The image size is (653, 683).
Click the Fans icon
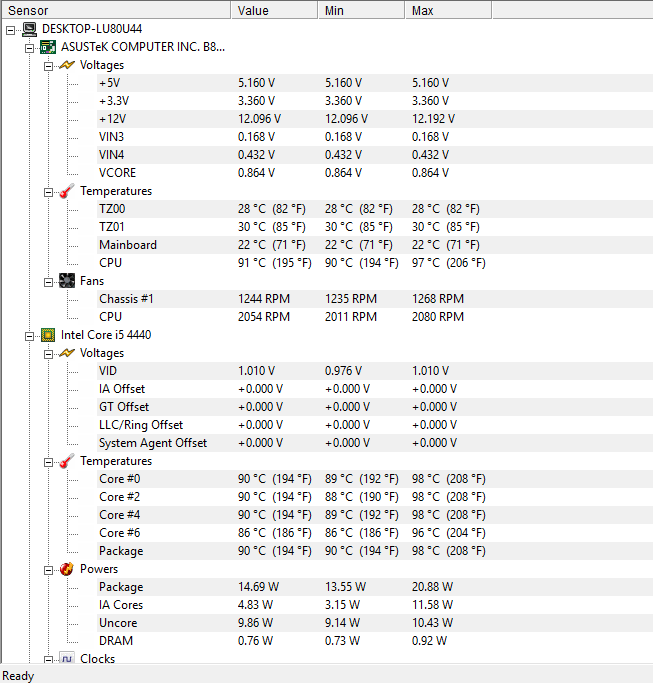click(67, 281)
